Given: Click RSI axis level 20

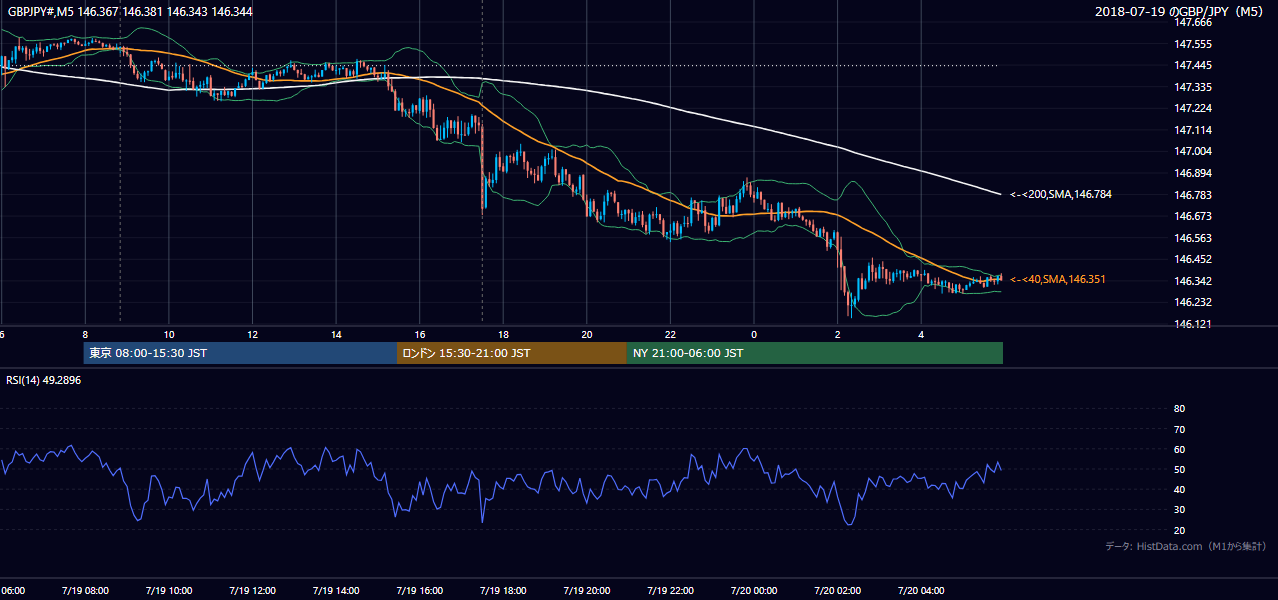Looking at the screenshot, I should pyautogui.click(x=1179, y=530).
